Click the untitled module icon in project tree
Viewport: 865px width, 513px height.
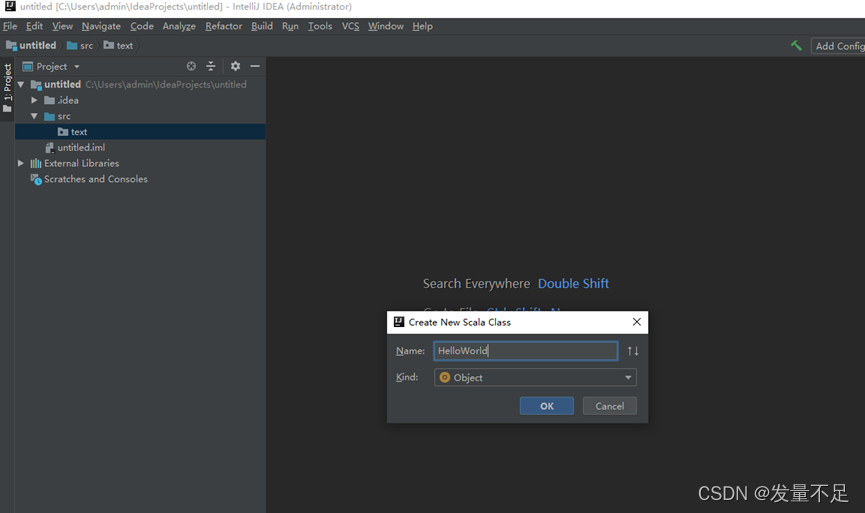click(36, 84)
